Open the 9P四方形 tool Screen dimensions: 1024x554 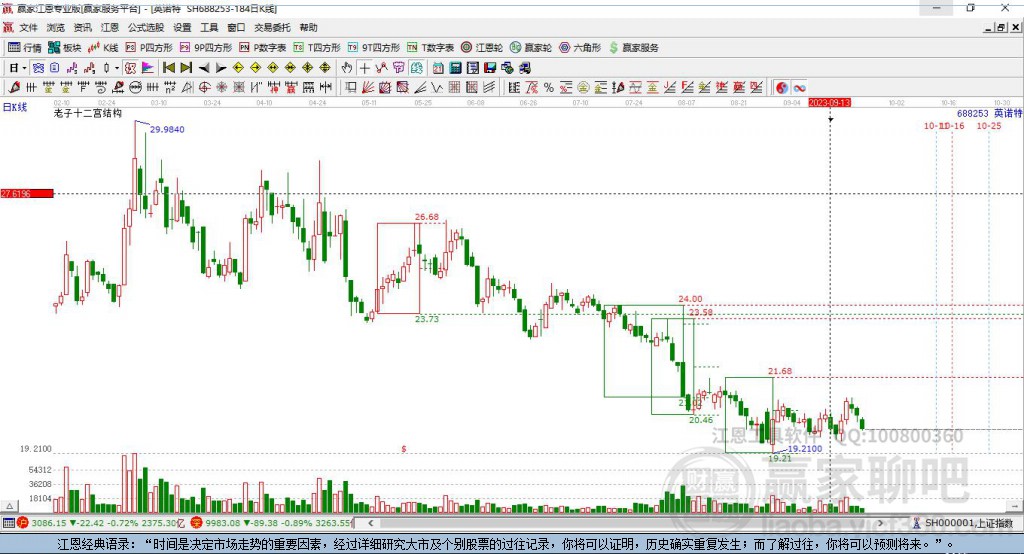point(206,48)
